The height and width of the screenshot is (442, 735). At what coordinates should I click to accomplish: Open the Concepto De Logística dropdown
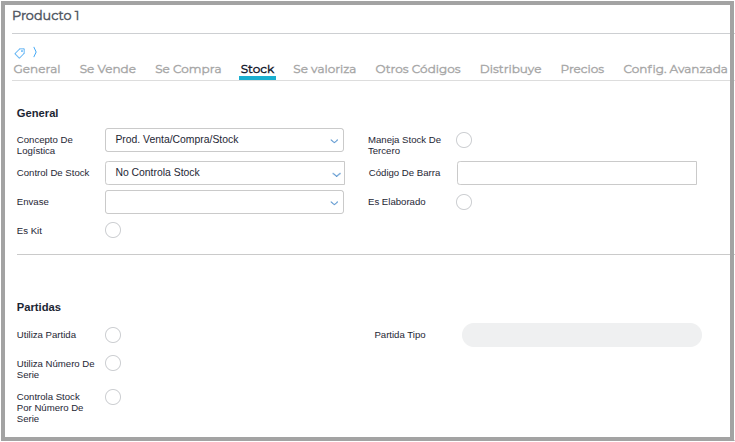click(225, 140)
